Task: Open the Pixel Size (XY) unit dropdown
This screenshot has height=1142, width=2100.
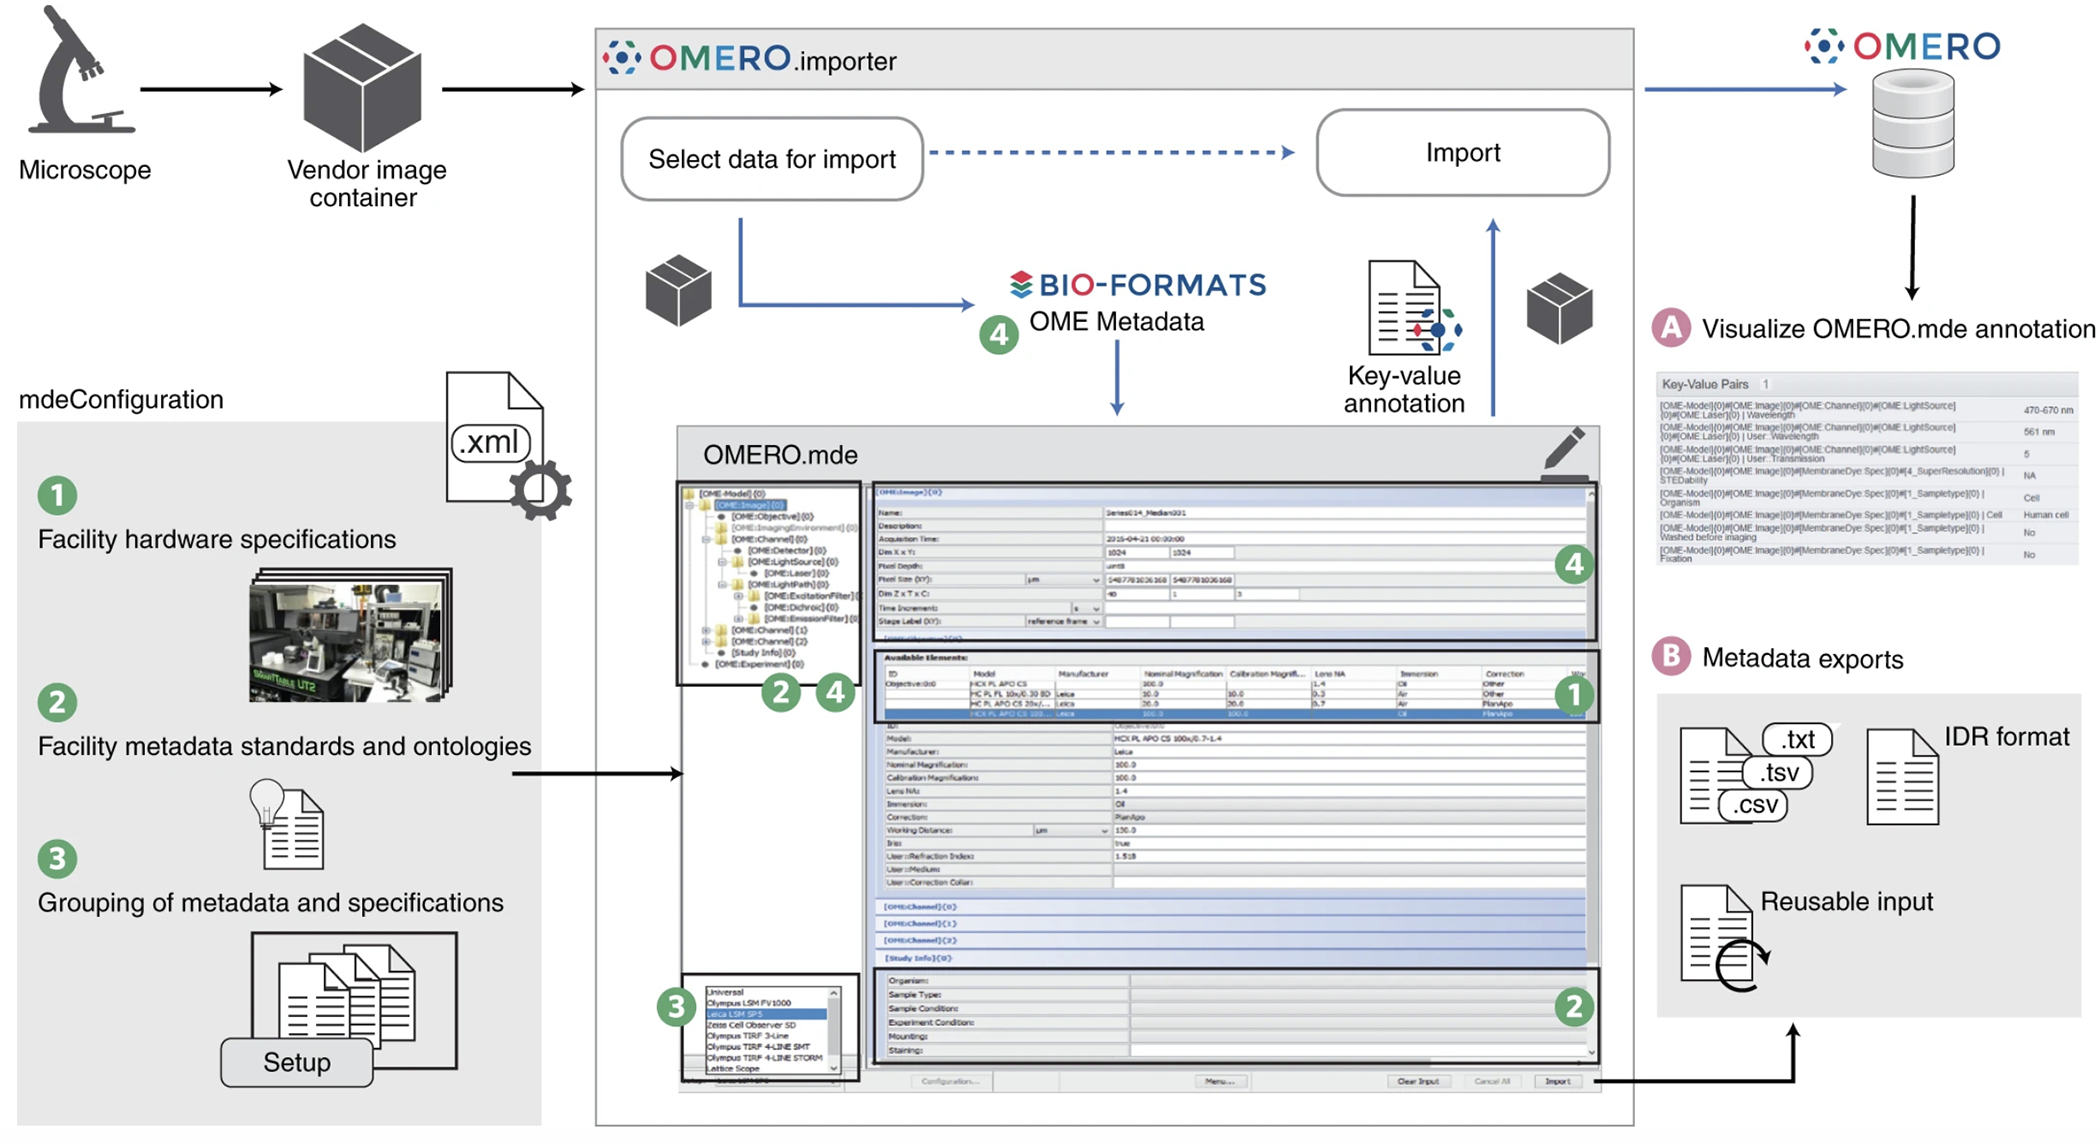Action: pos(1063,580)
